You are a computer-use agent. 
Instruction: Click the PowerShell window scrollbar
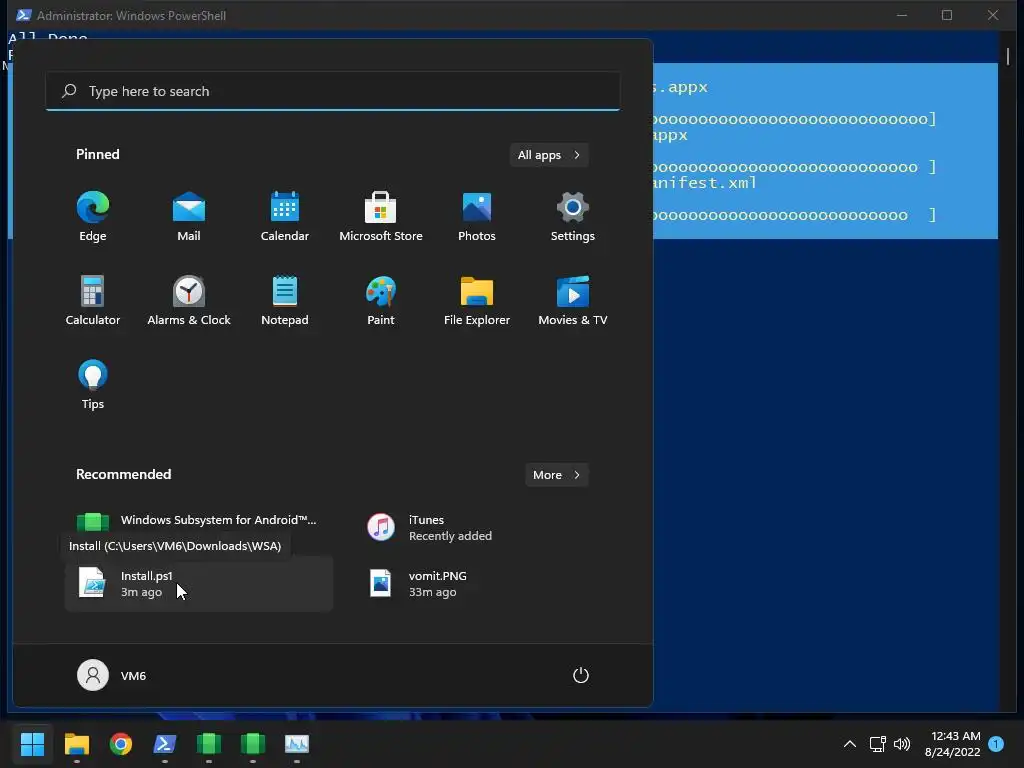pos(1008,57)
